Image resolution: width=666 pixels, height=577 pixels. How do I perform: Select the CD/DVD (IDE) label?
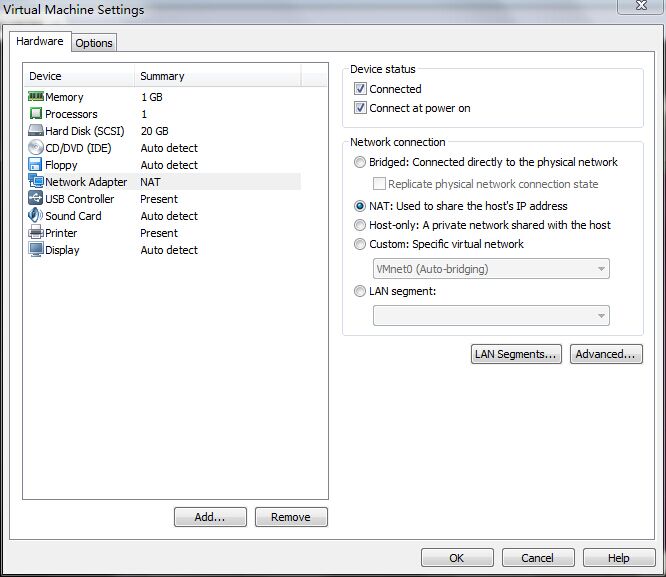(78, 148)
